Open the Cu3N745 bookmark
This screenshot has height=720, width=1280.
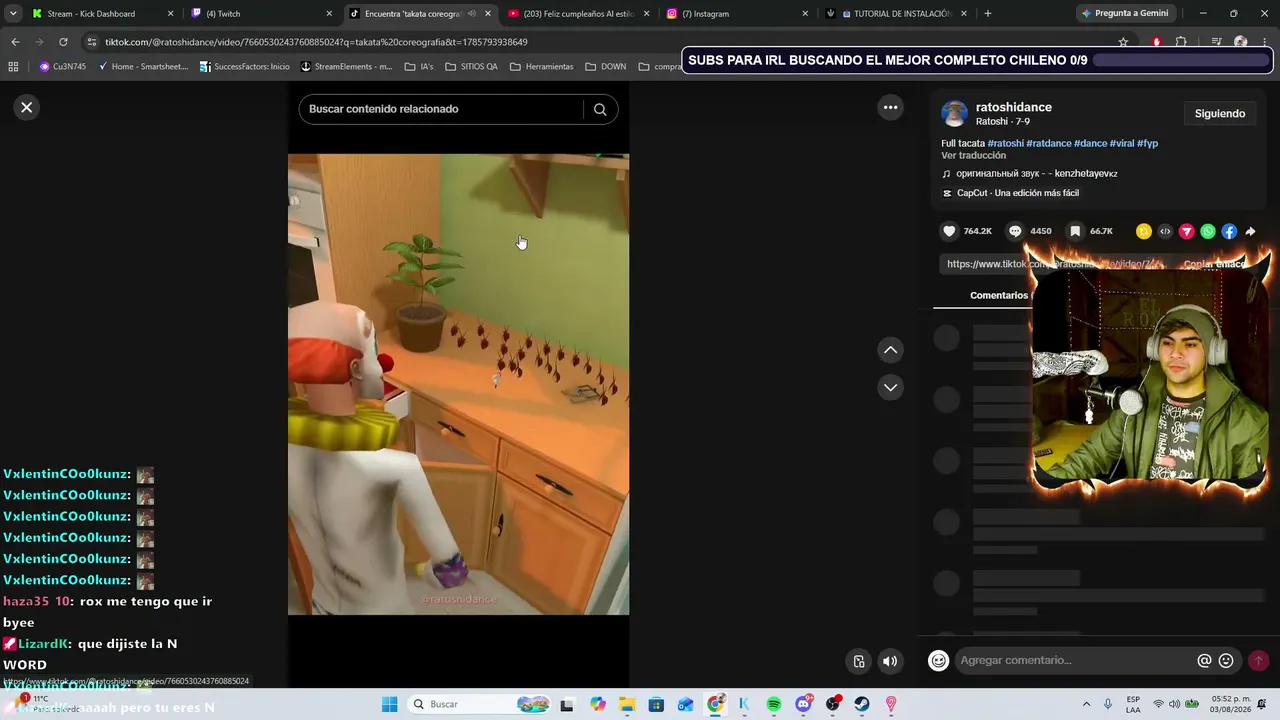point(63,67)
